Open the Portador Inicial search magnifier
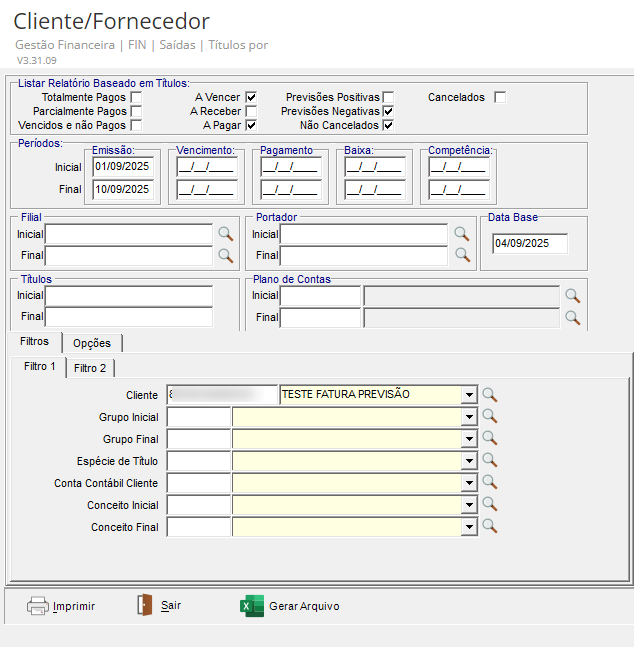This screenshot has height=647, width=634. click(462, 234)
